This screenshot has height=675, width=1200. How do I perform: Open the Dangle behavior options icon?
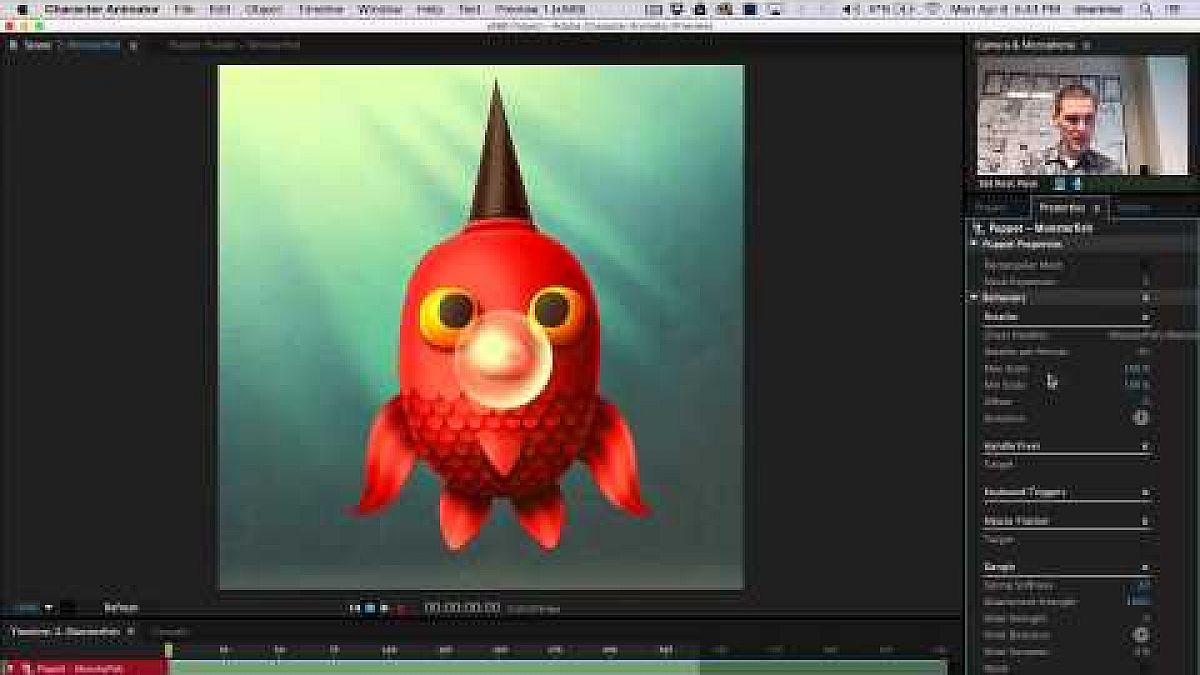(1145, 567)
